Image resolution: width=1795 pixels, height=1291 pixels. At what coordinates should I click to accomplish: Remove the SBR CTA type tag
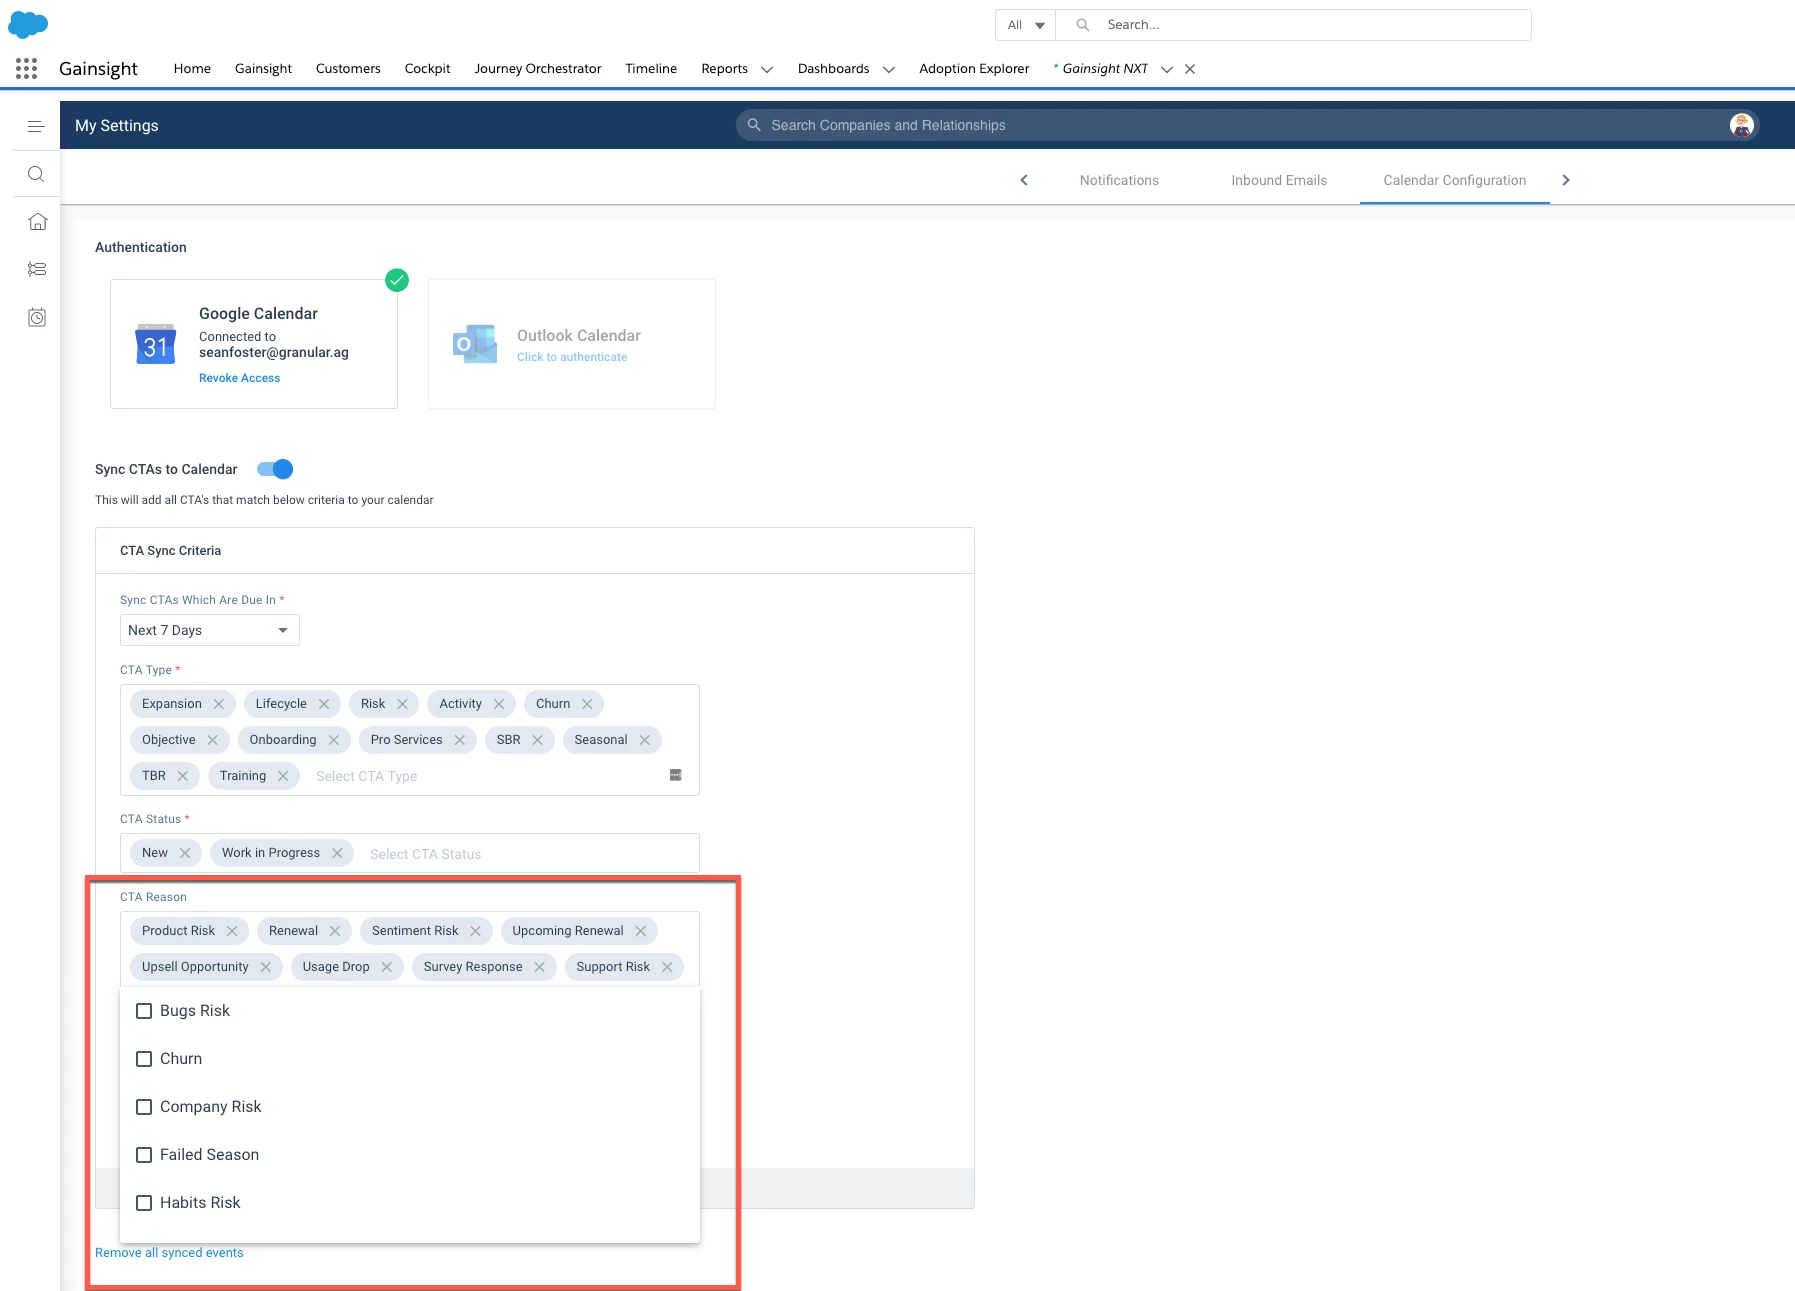click(x=537, y=740)
